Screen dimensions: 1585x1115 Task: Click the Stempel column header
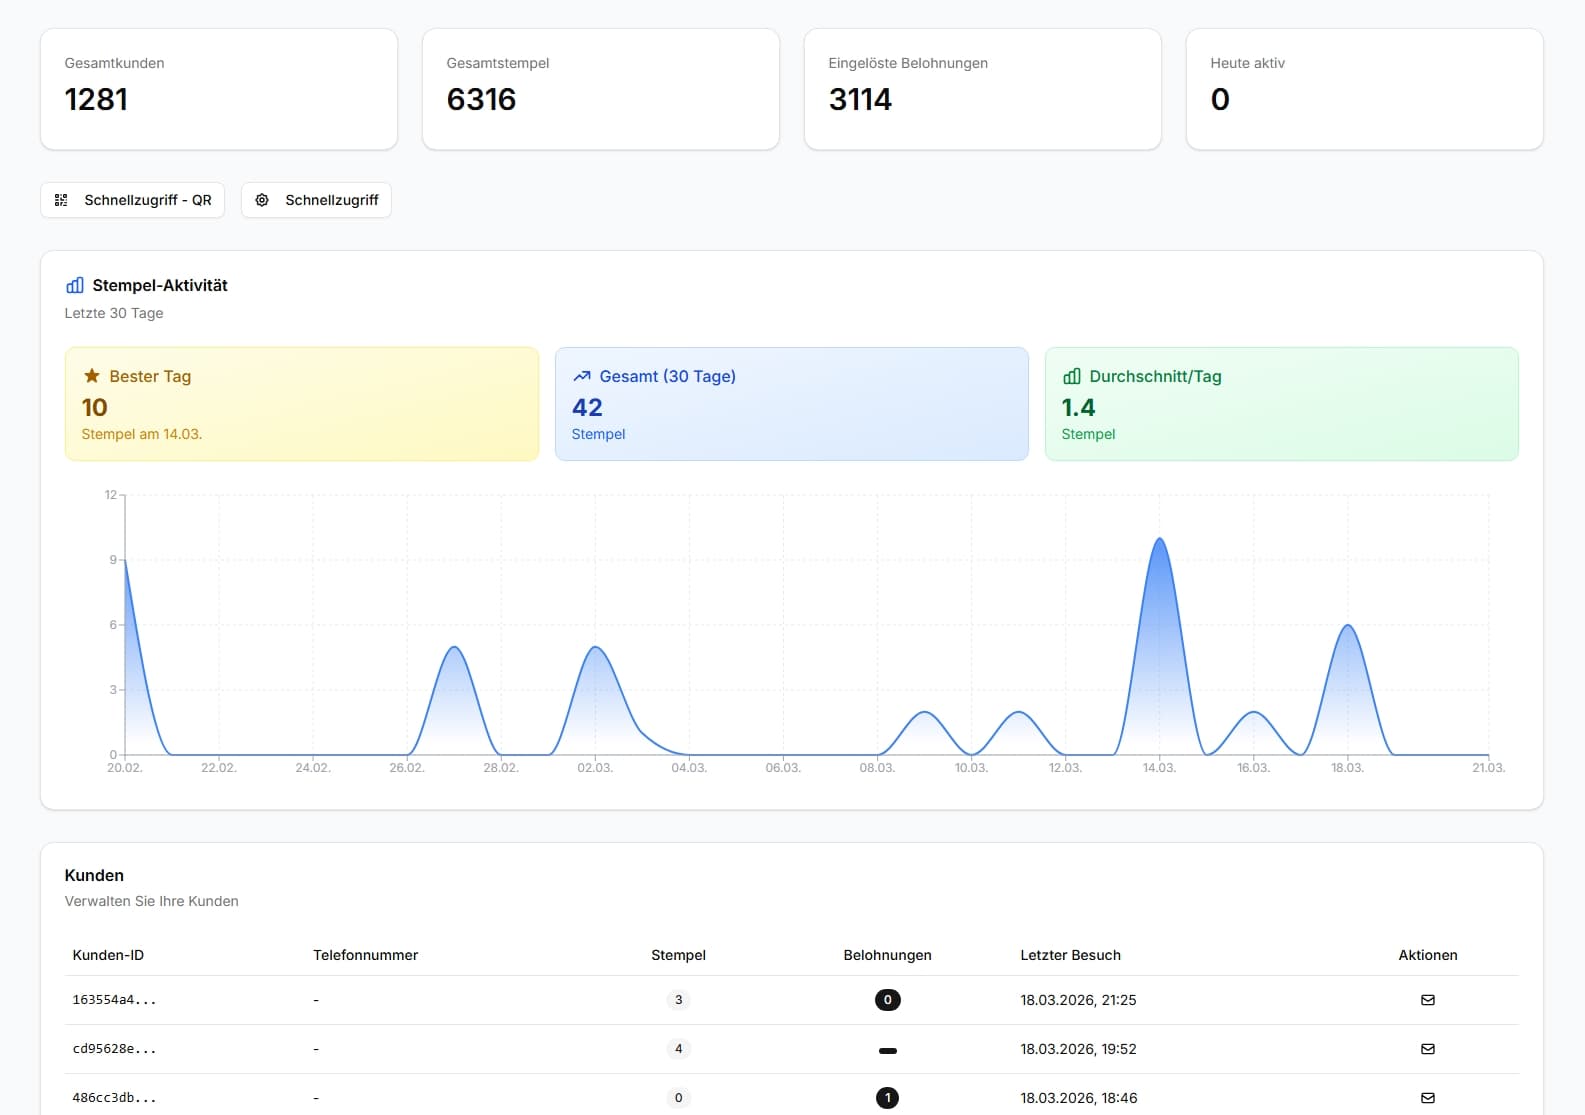679,955
